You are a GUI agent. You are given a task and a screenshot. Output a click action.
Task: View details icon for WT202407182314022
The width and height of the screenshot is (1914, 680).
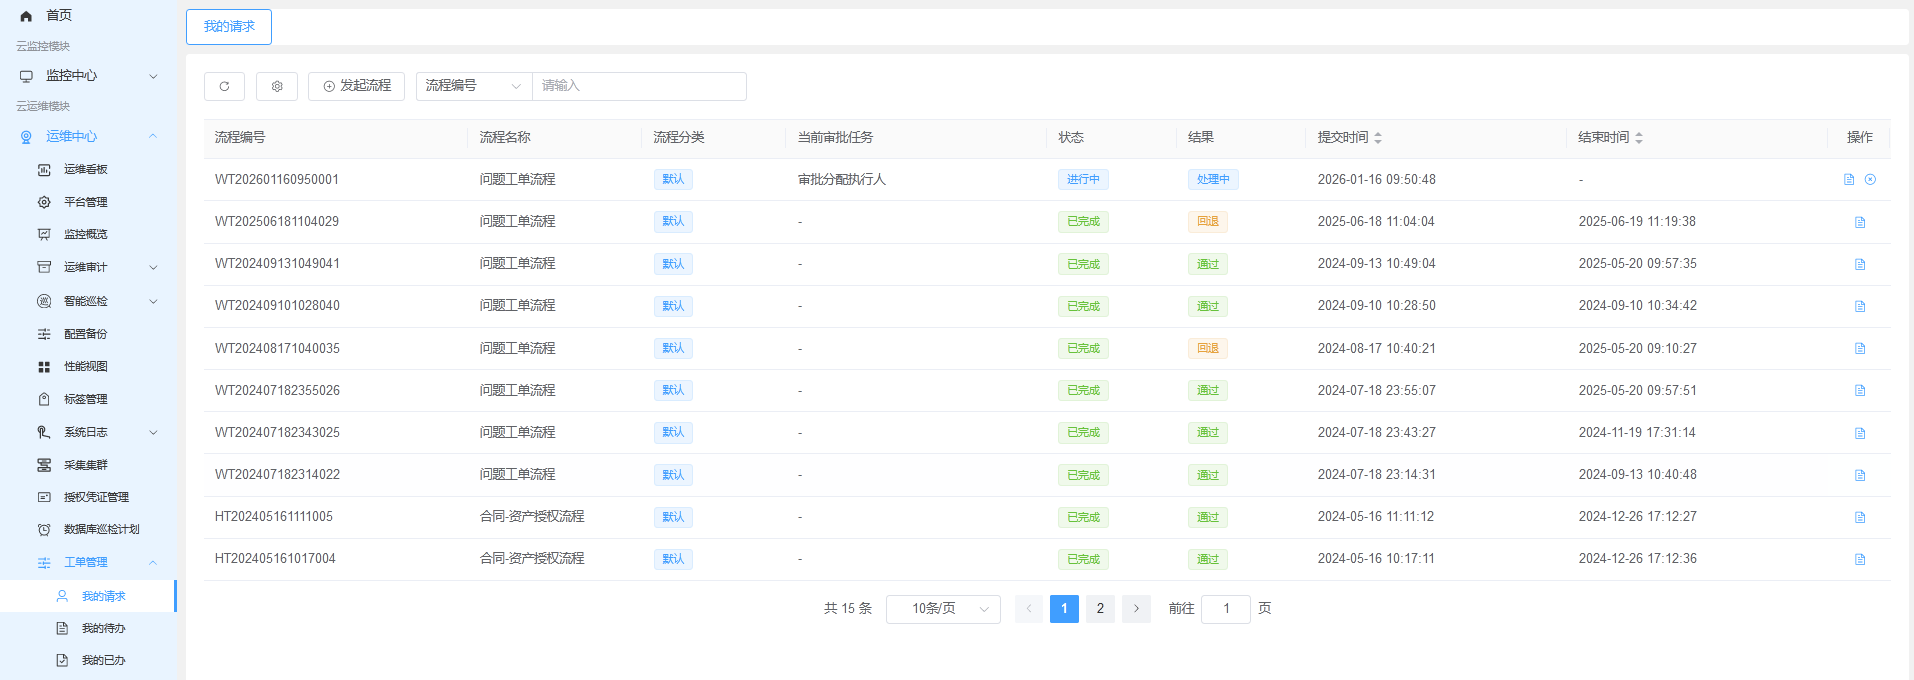coord(1860,475)
